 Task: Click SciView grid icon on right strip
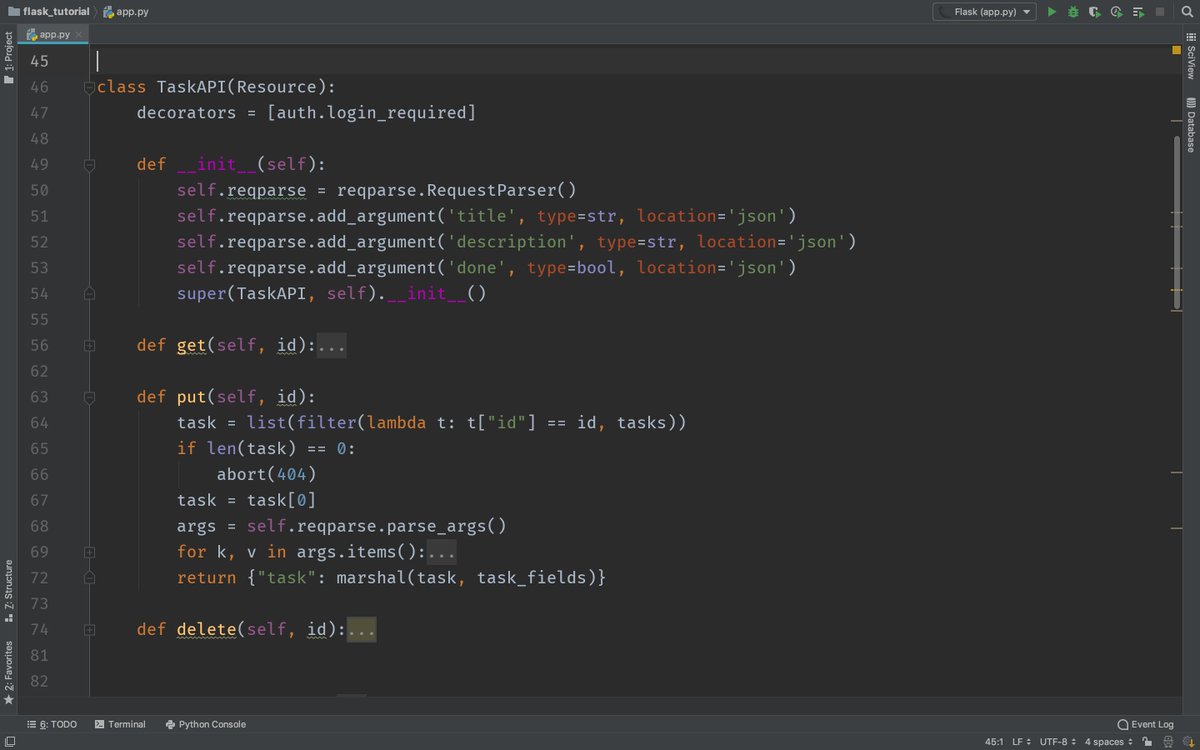[x=1191, y=37]
